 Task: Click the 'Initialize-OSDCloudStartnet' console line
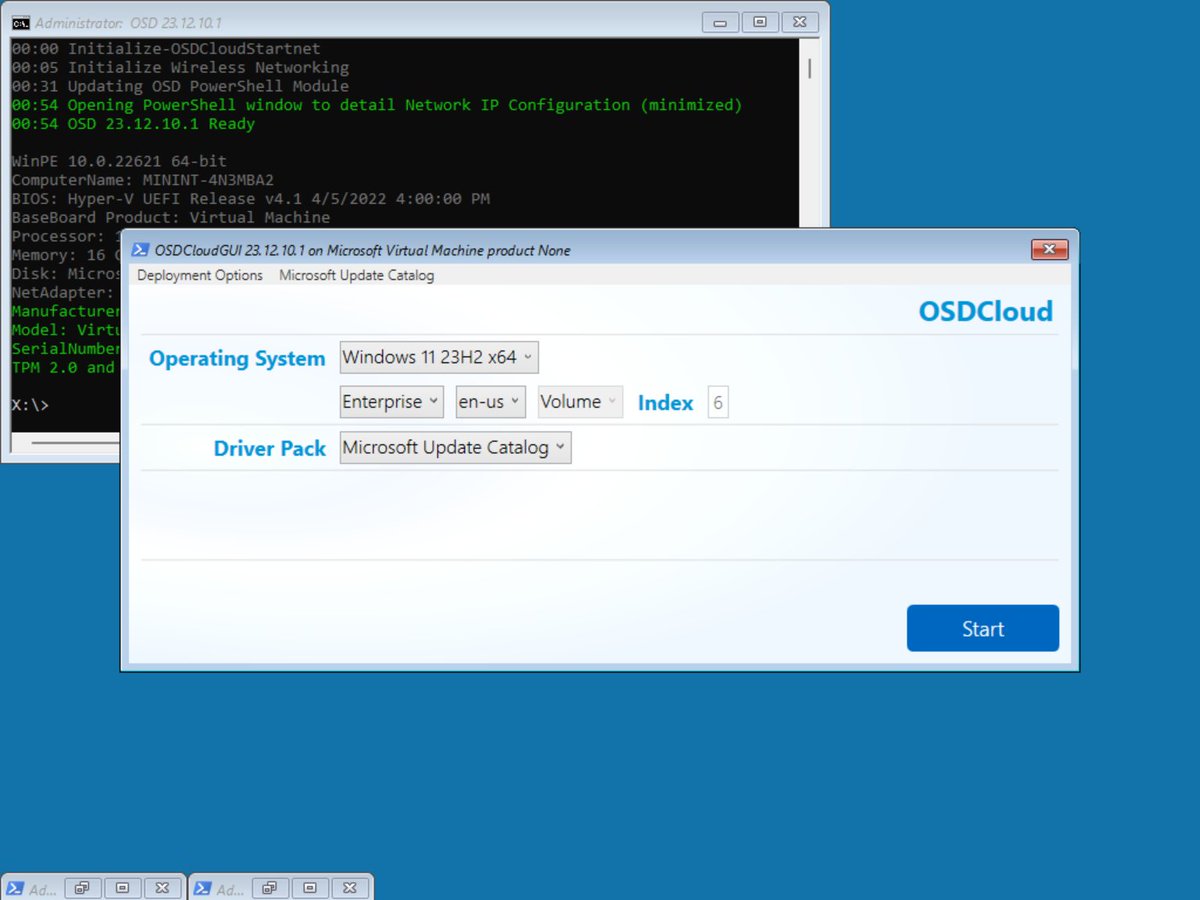click(x=166, y=48)
